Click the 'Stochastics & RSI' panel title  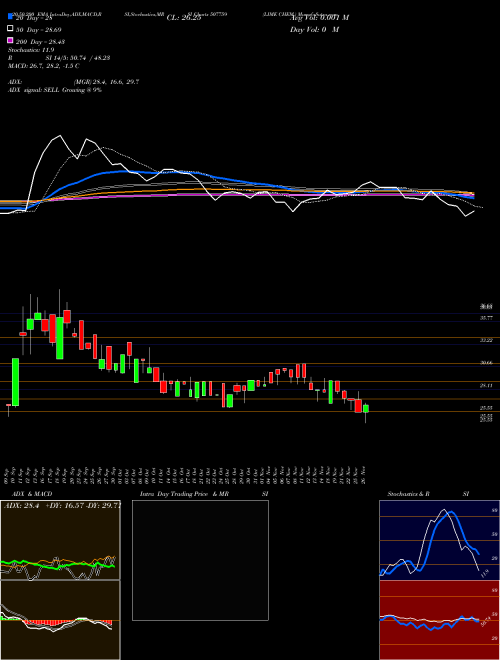click(x=428, y=494)
